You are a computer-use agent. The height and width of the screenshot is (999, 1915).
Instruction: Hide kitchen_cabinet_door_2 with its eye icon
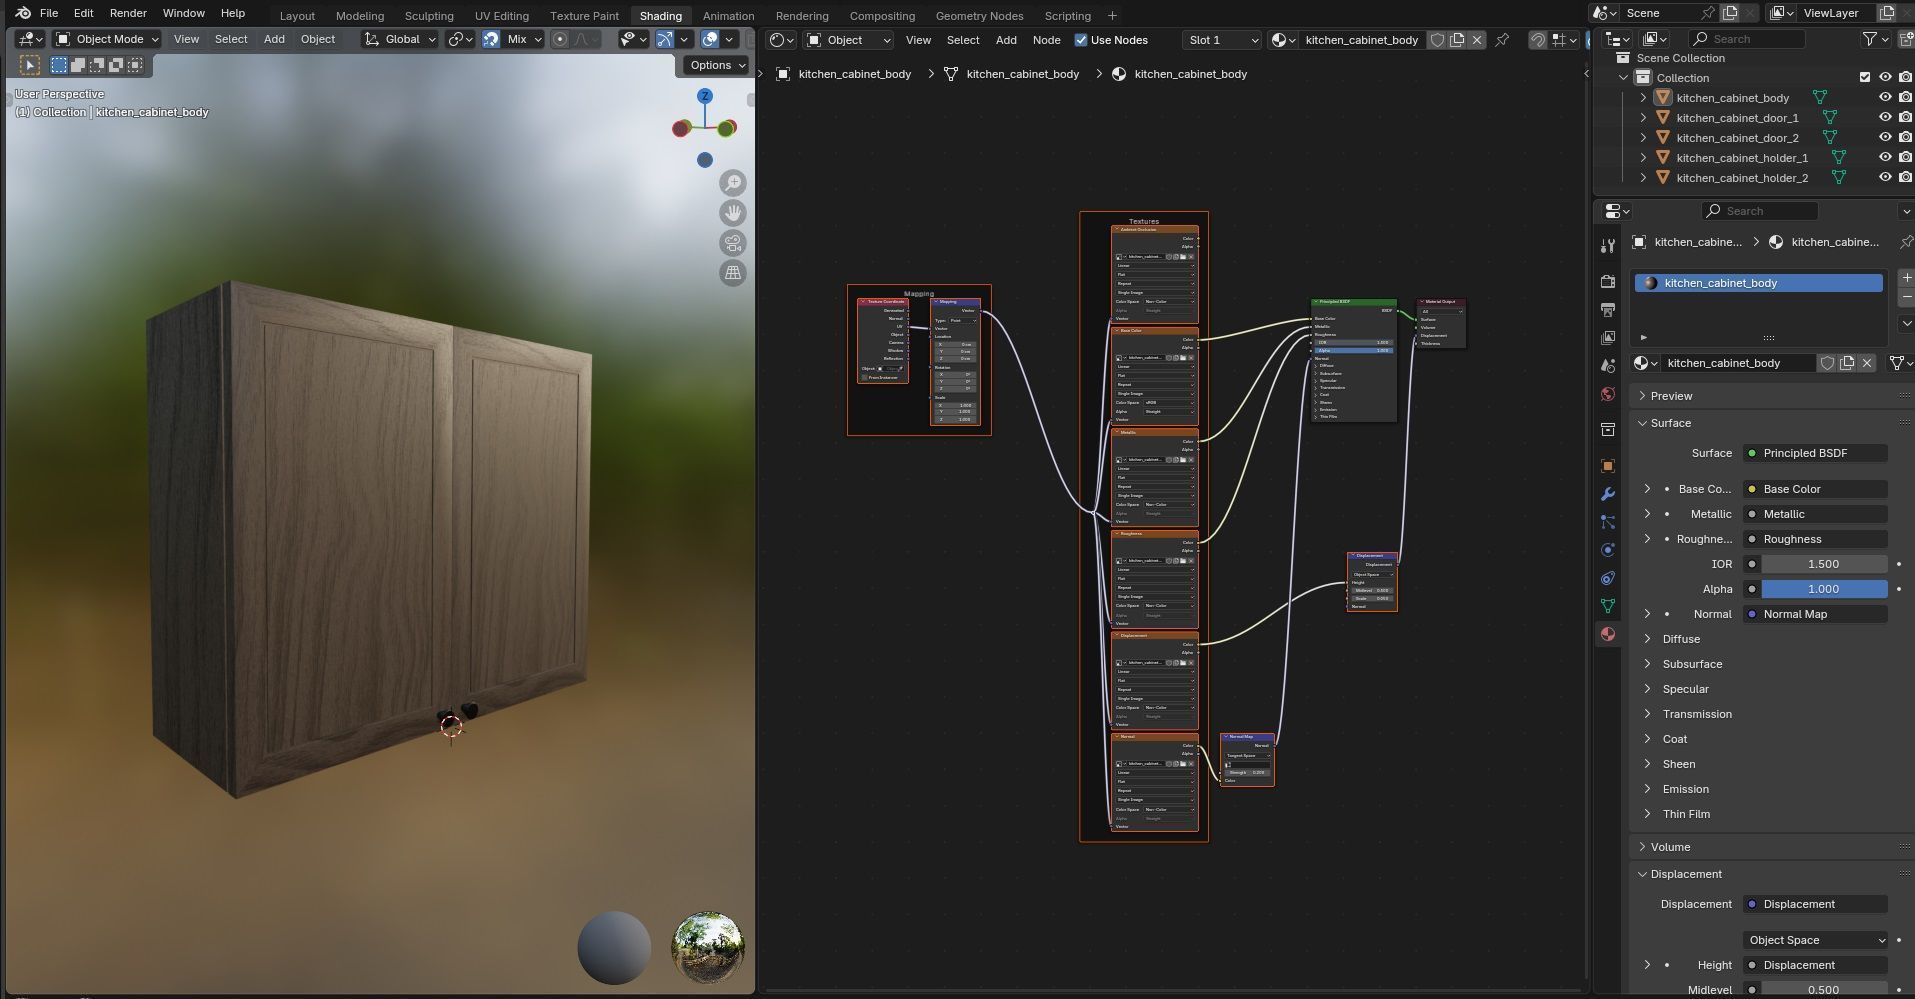[1885, 137]
